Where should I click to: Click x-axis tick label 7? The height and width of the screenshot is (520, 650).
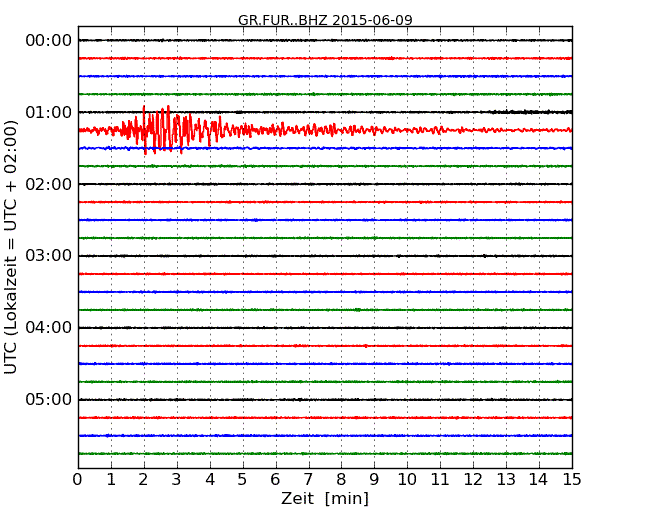(x=308, y=480)
